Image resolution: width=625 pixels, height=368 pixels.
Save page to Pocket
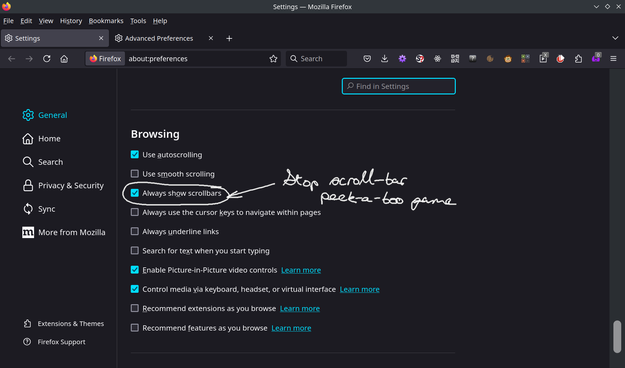click(x=367, y=59)
